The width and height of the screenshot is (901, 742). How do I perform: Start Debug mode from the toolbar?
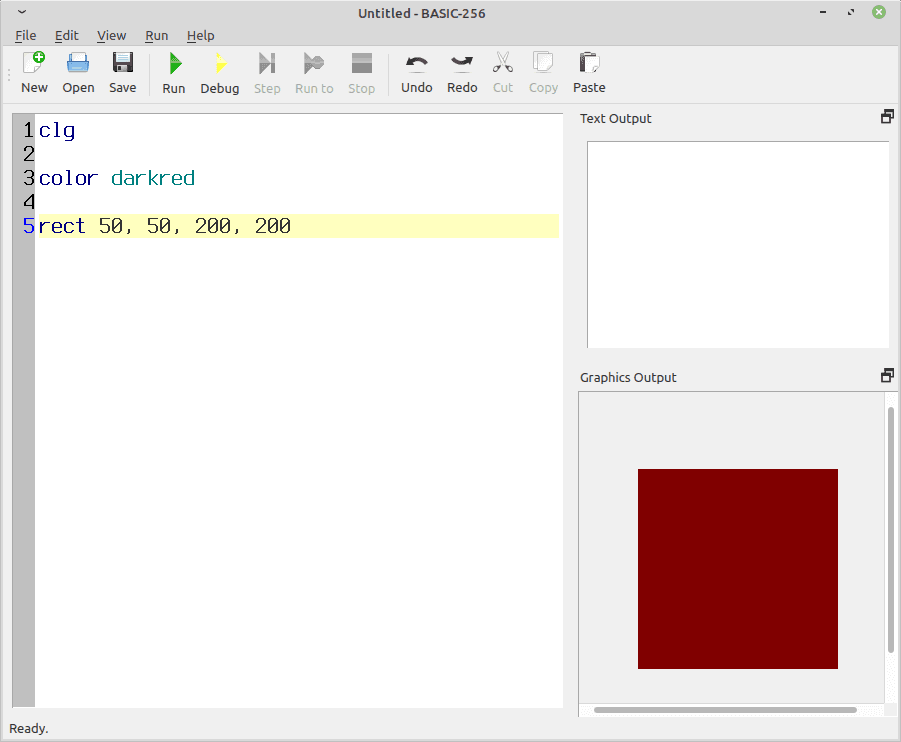[x=219, y=64]
